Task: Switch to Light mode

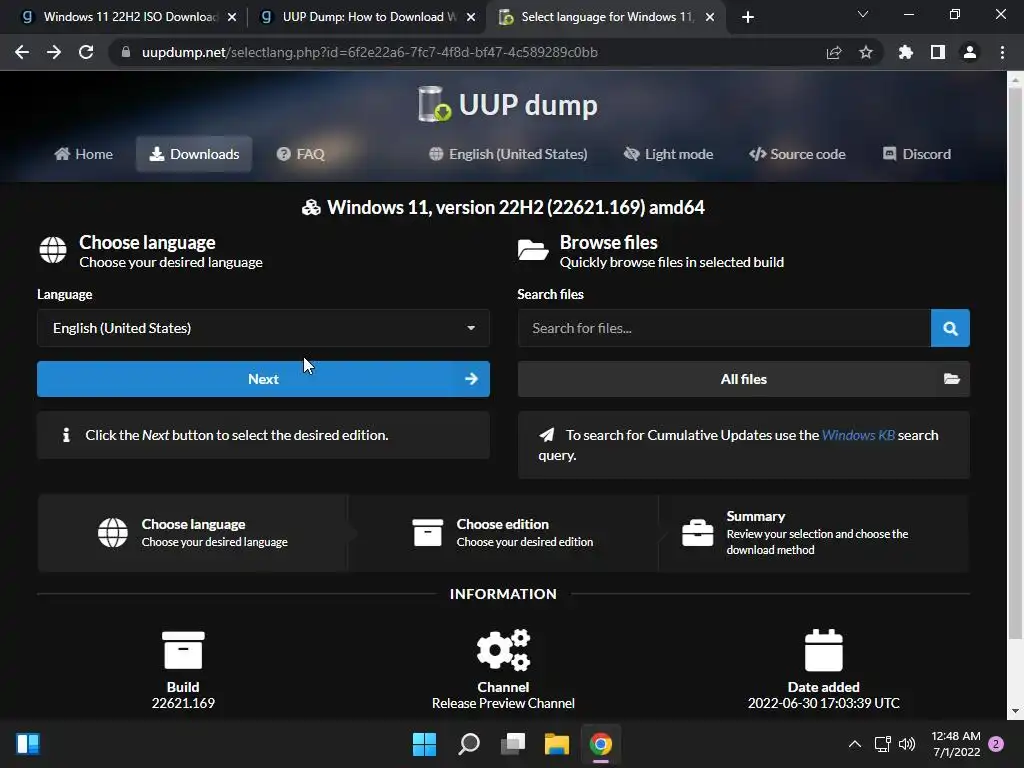Action: [668, 154]
